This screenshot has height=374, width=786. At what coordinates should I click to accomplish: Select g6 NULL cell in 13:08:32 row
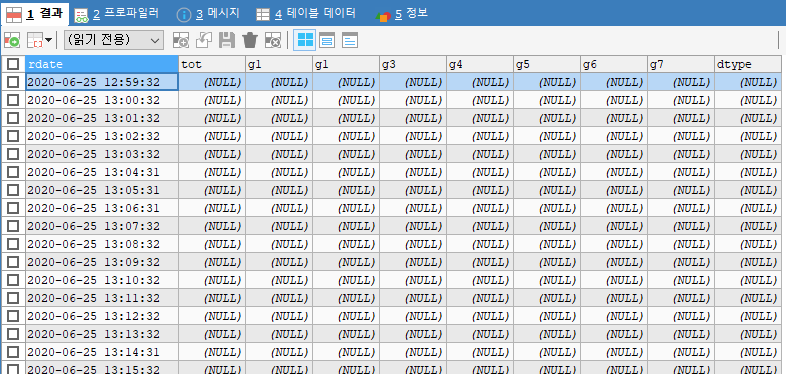click(x=614, y=244)
